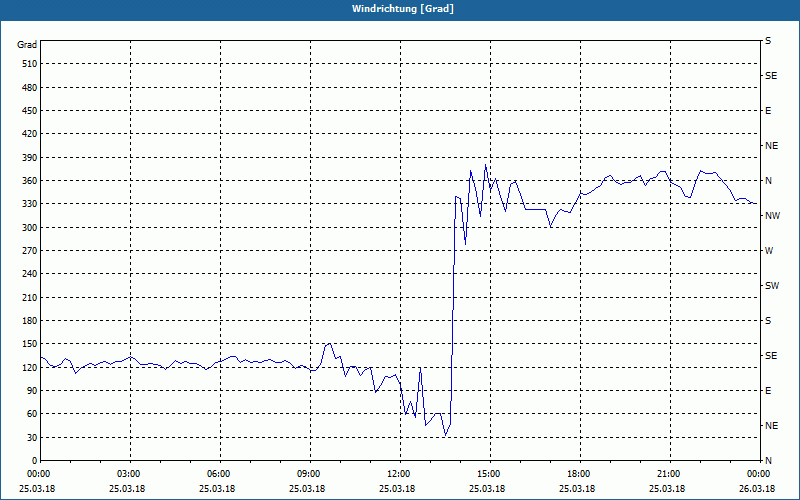Click the 30 y-axis value

pos(32,437)
